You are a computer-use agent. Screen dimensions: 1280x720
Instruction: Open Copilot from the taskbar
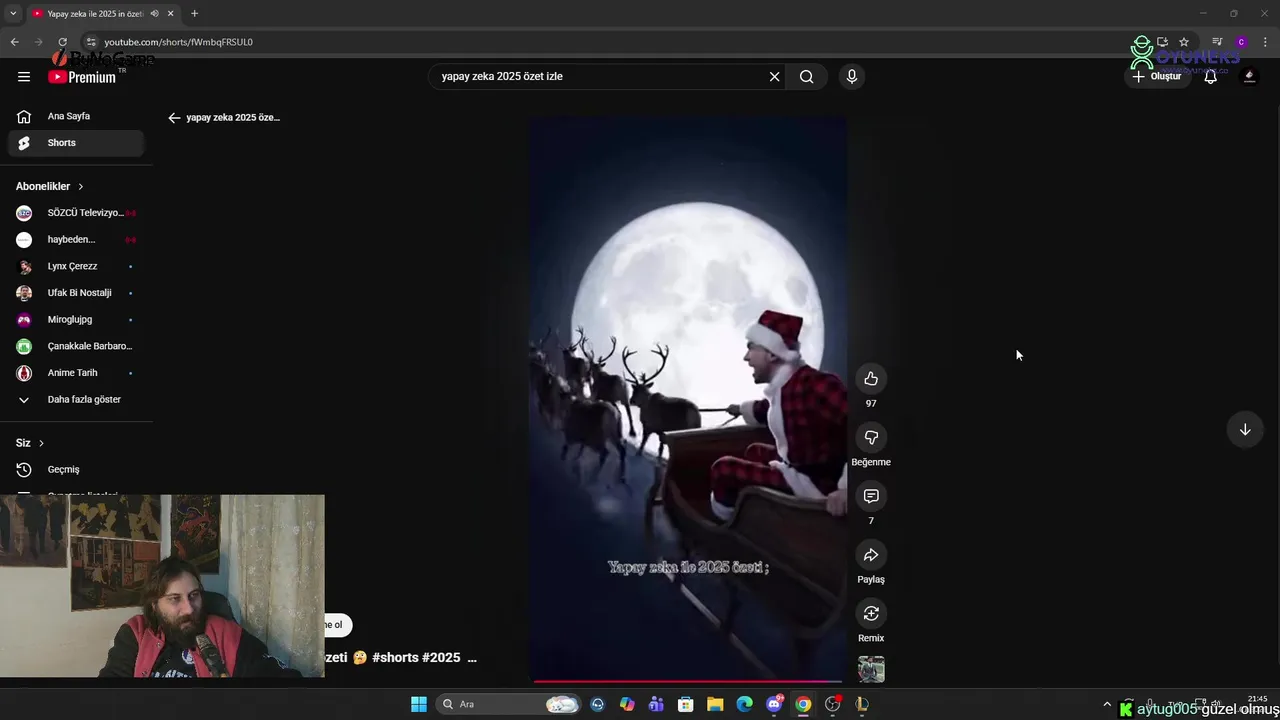coord(627,704)
